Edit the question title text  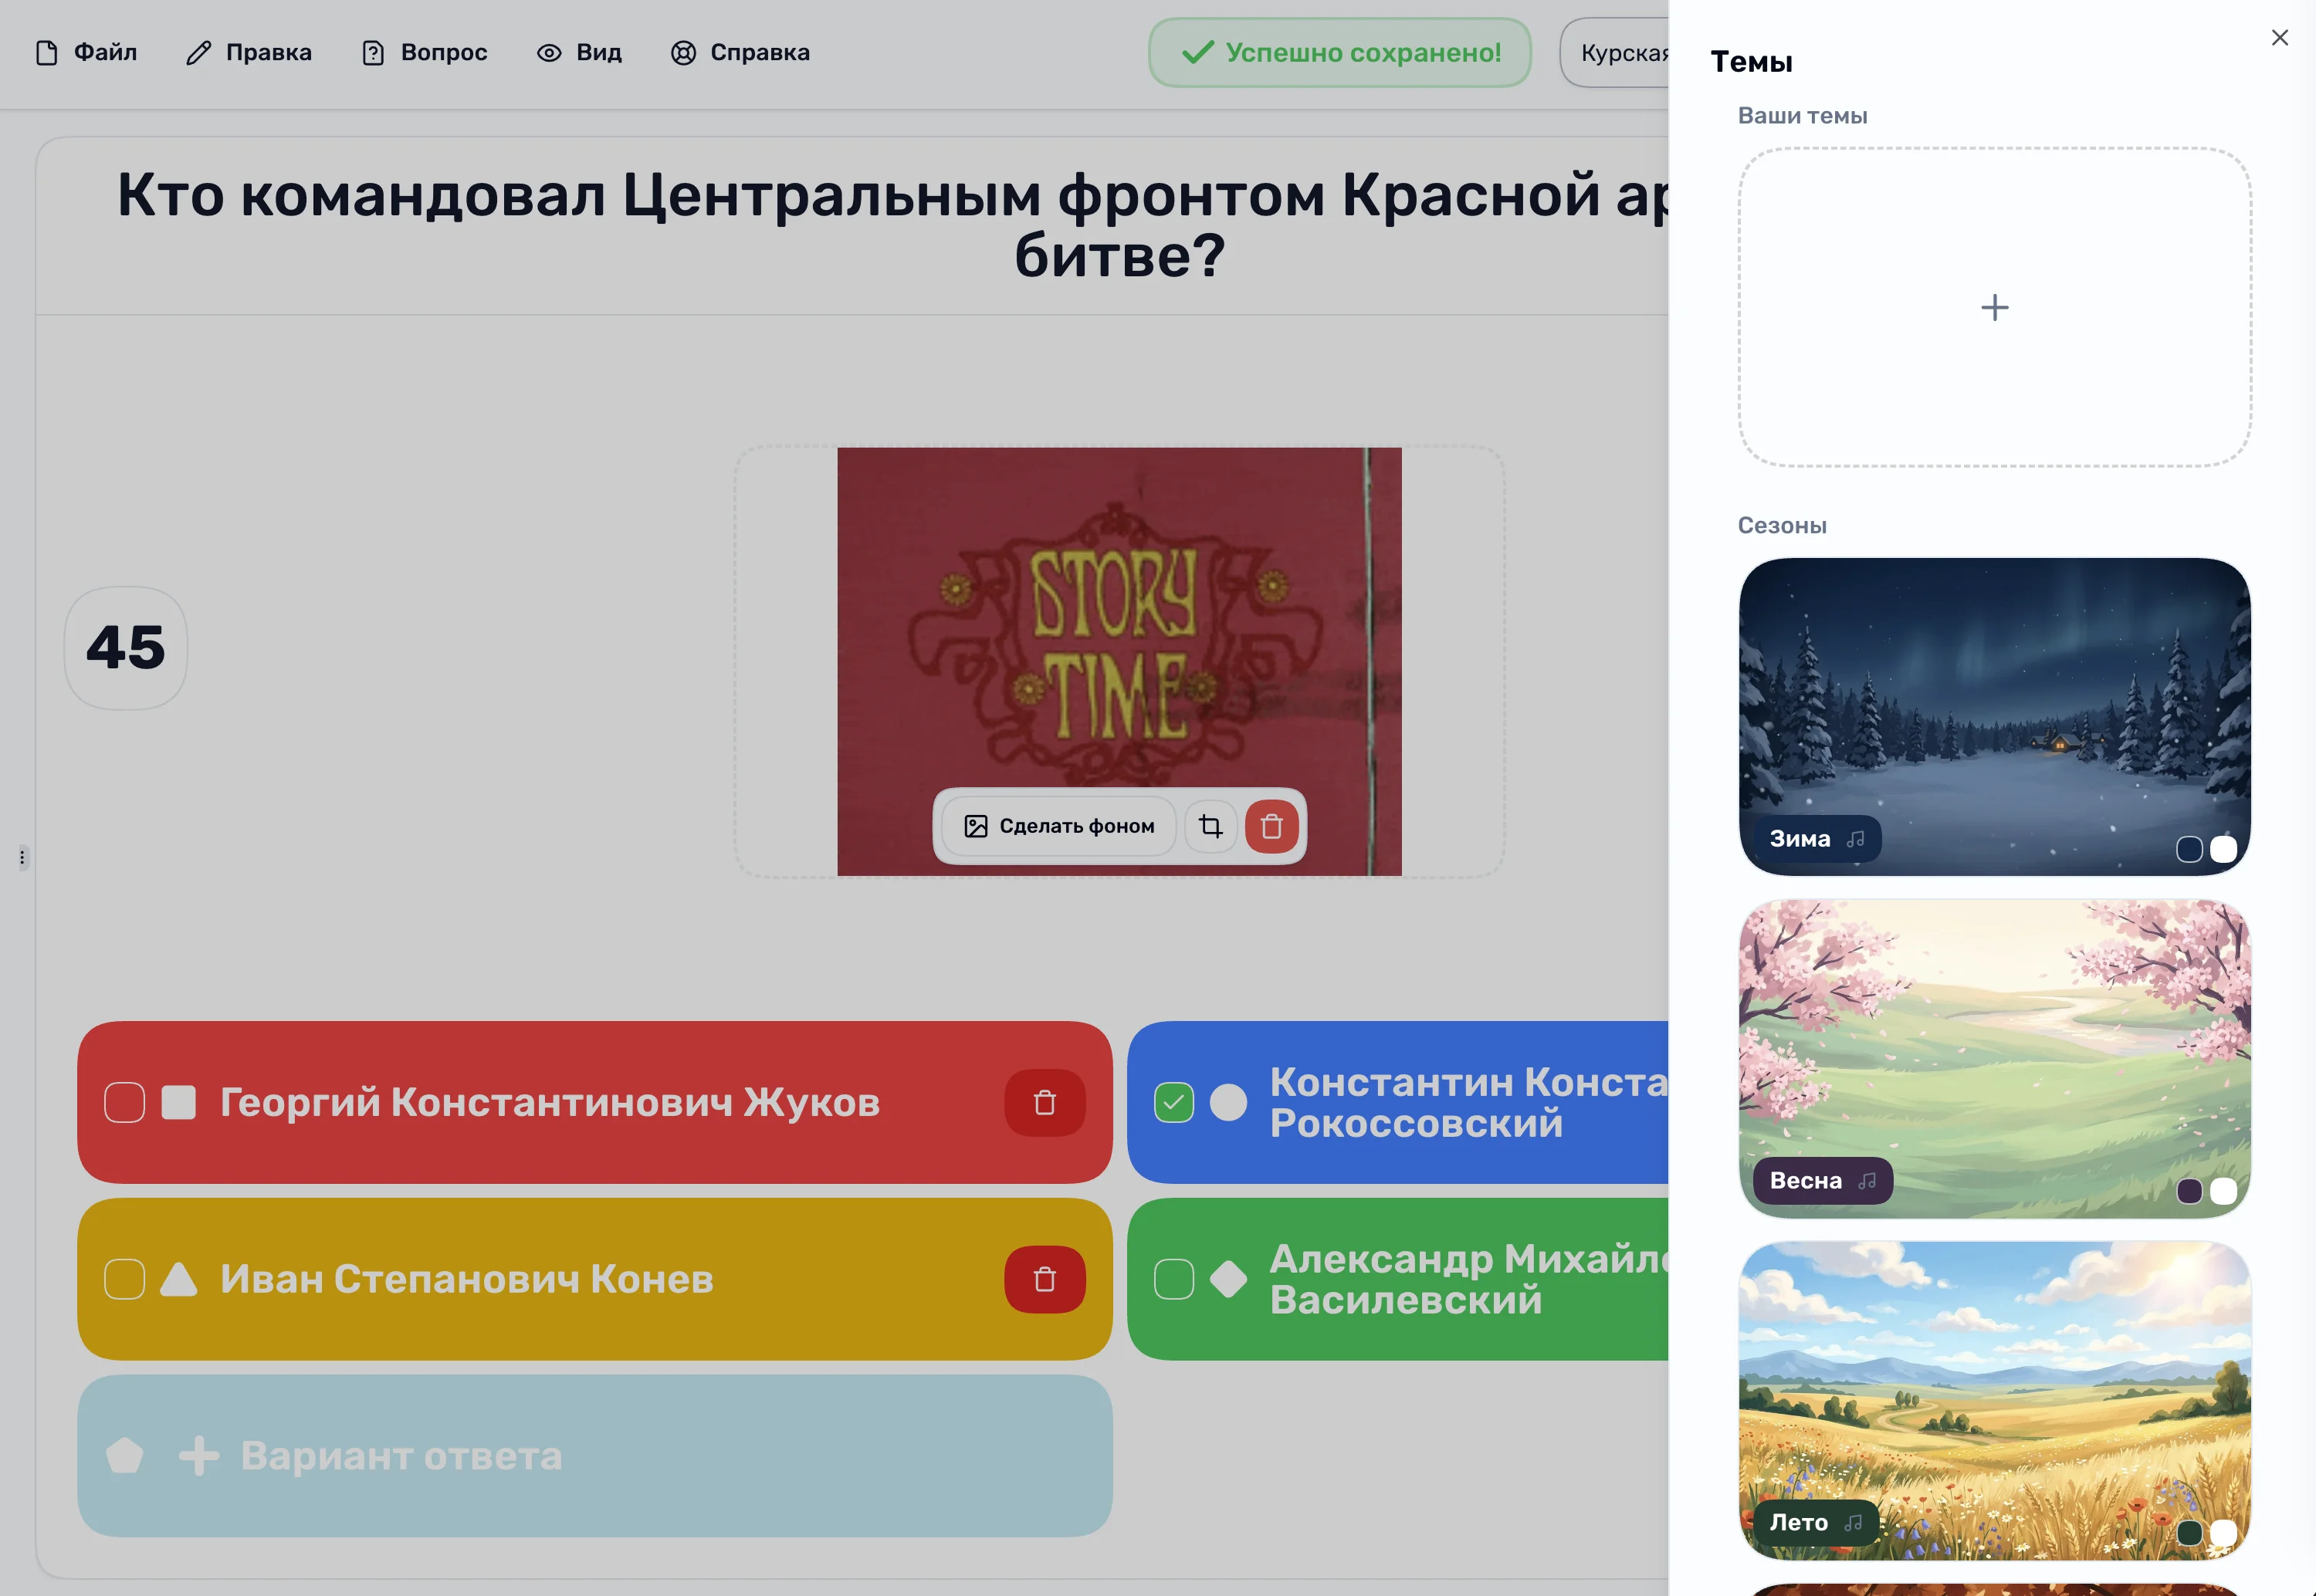(x=892, y=225)
